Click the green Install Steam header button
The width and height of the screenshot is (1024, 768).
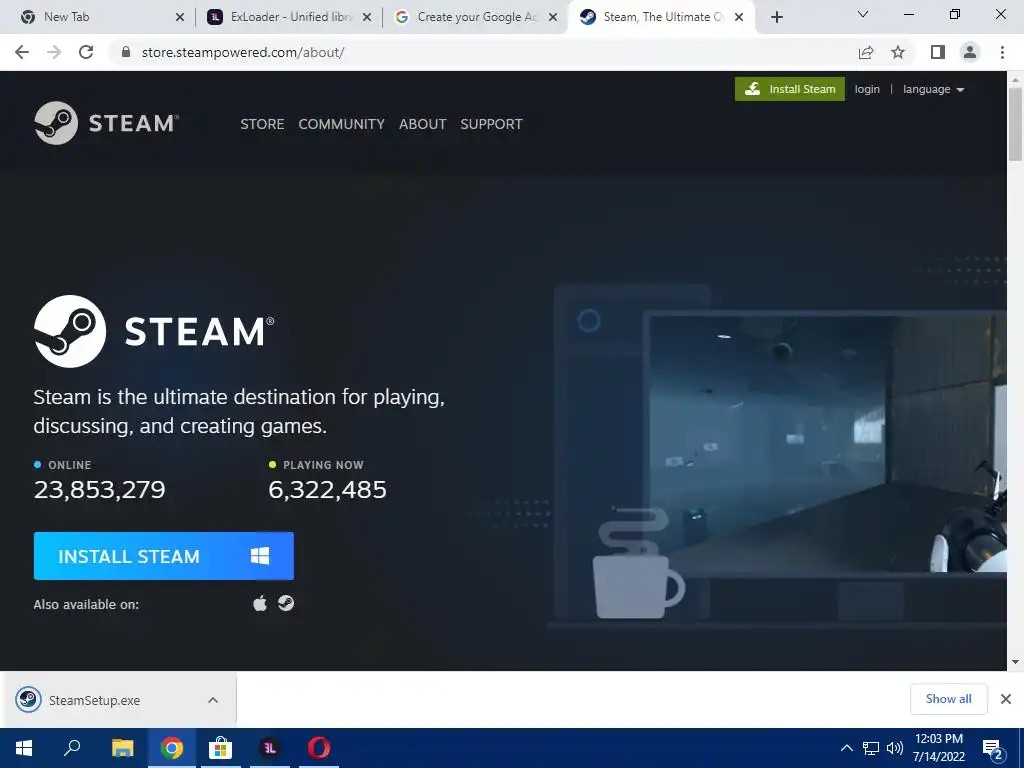[x=790, y=89]
